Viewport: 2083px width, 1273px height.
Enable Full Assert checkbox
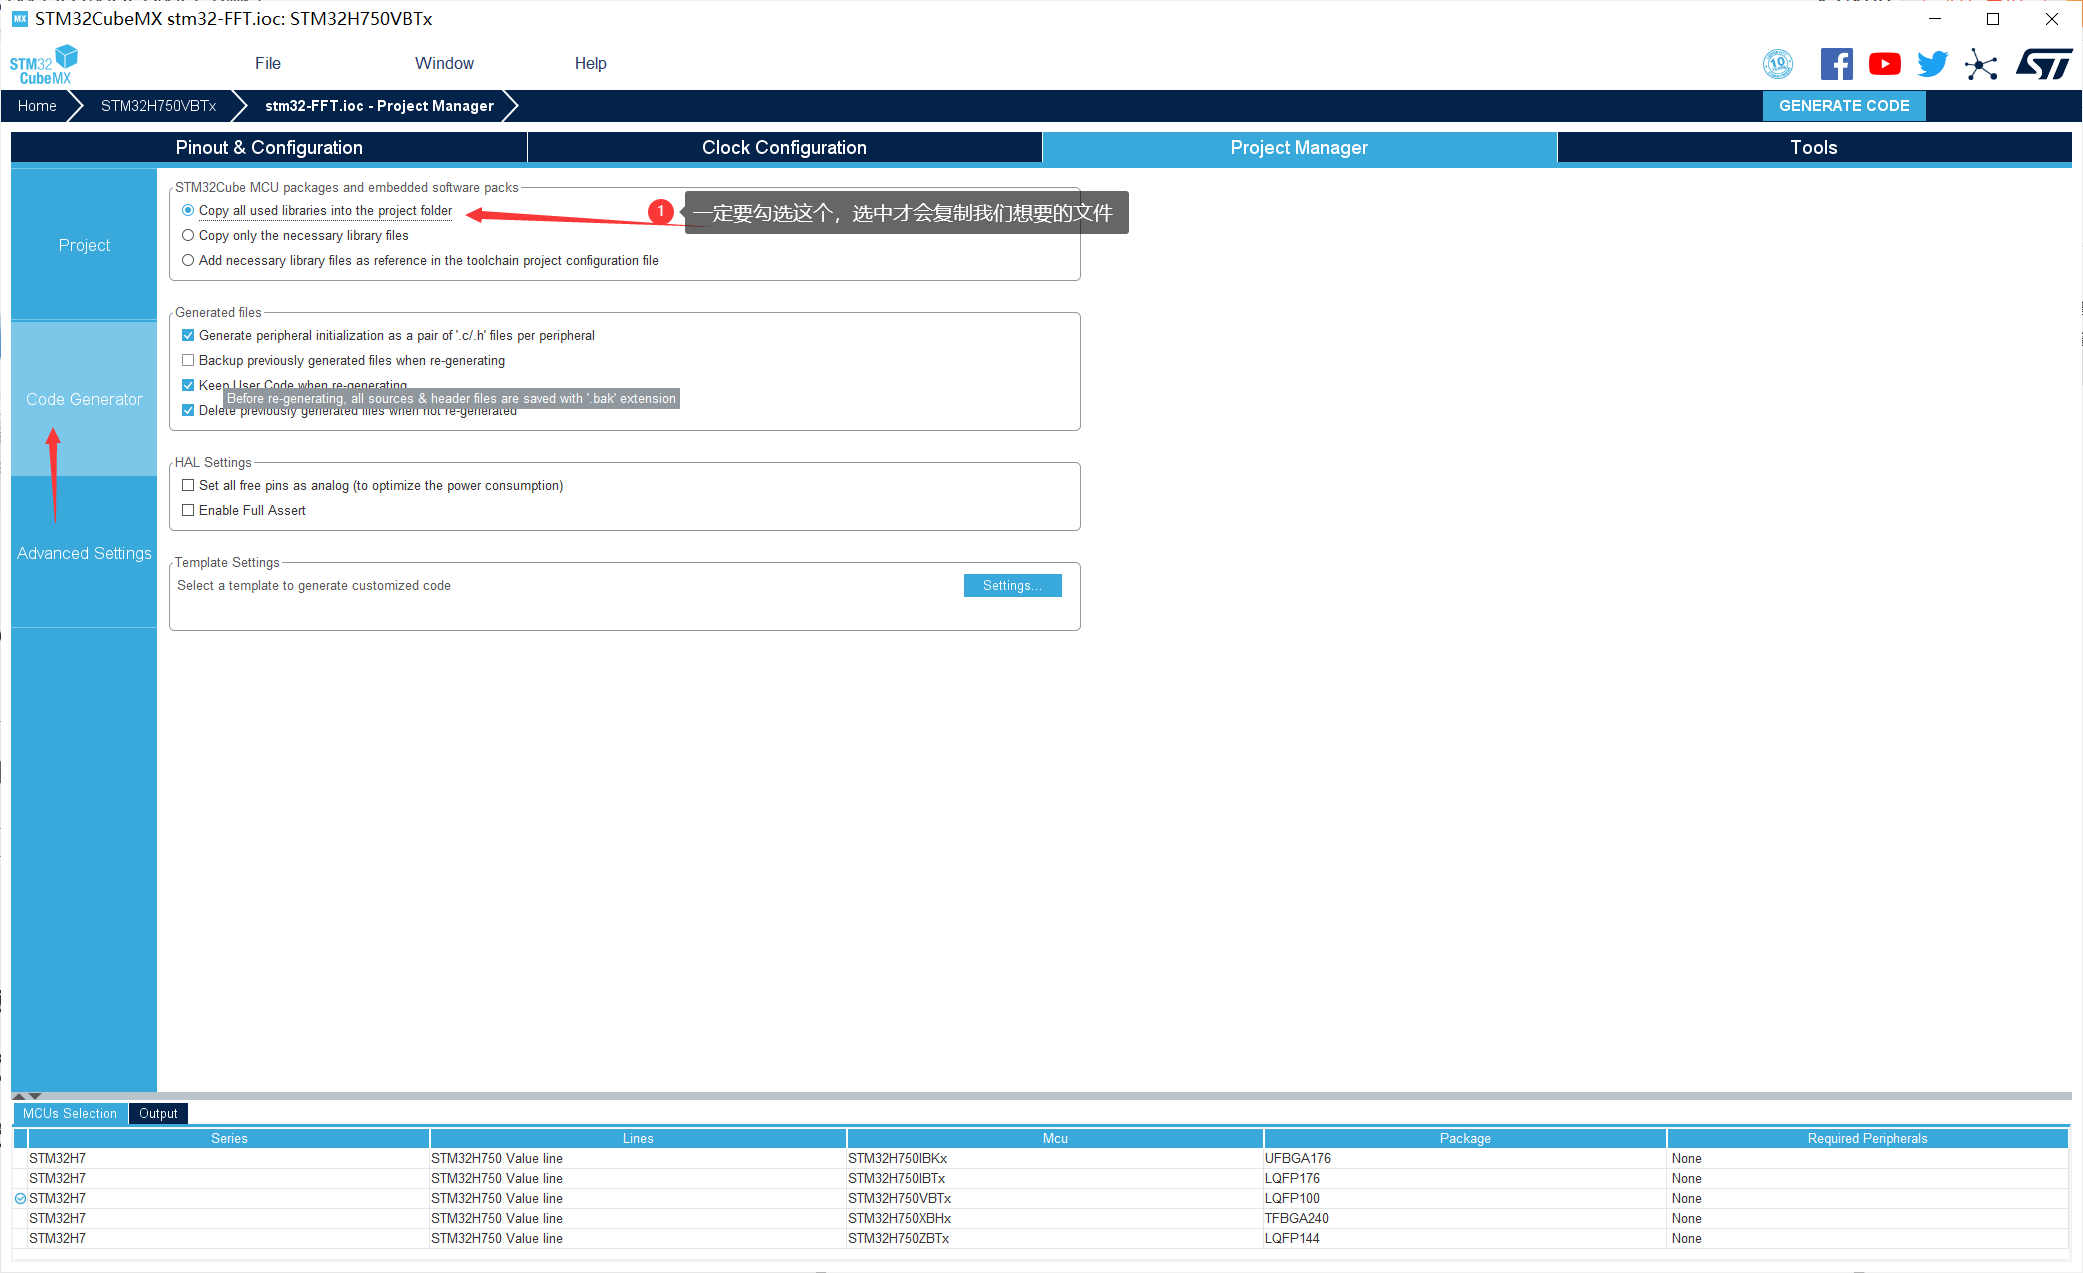(188, 511)
